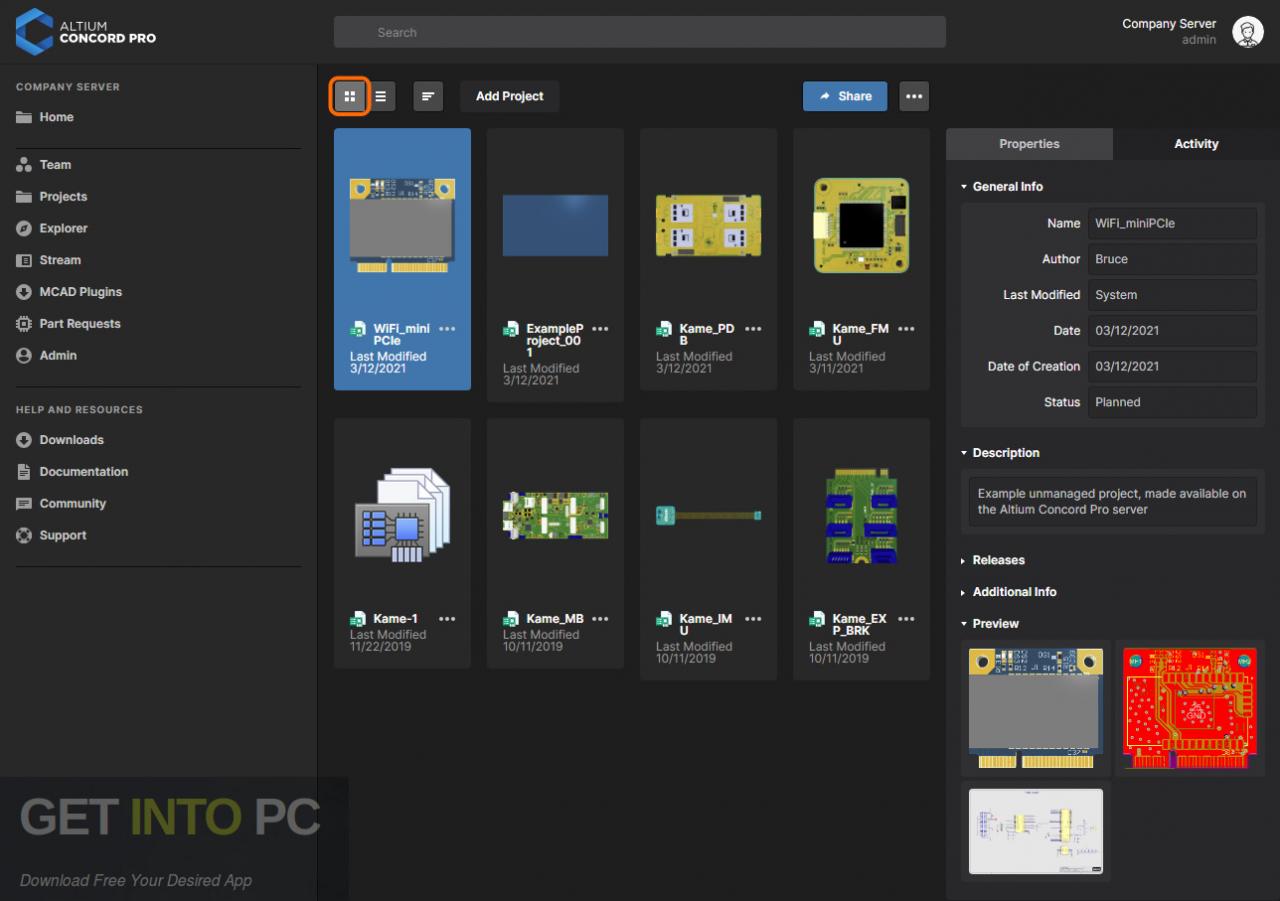This screenshot has height=901, width=1280.
Task: Click the Last Modified field System
Action: point(1172,295)
